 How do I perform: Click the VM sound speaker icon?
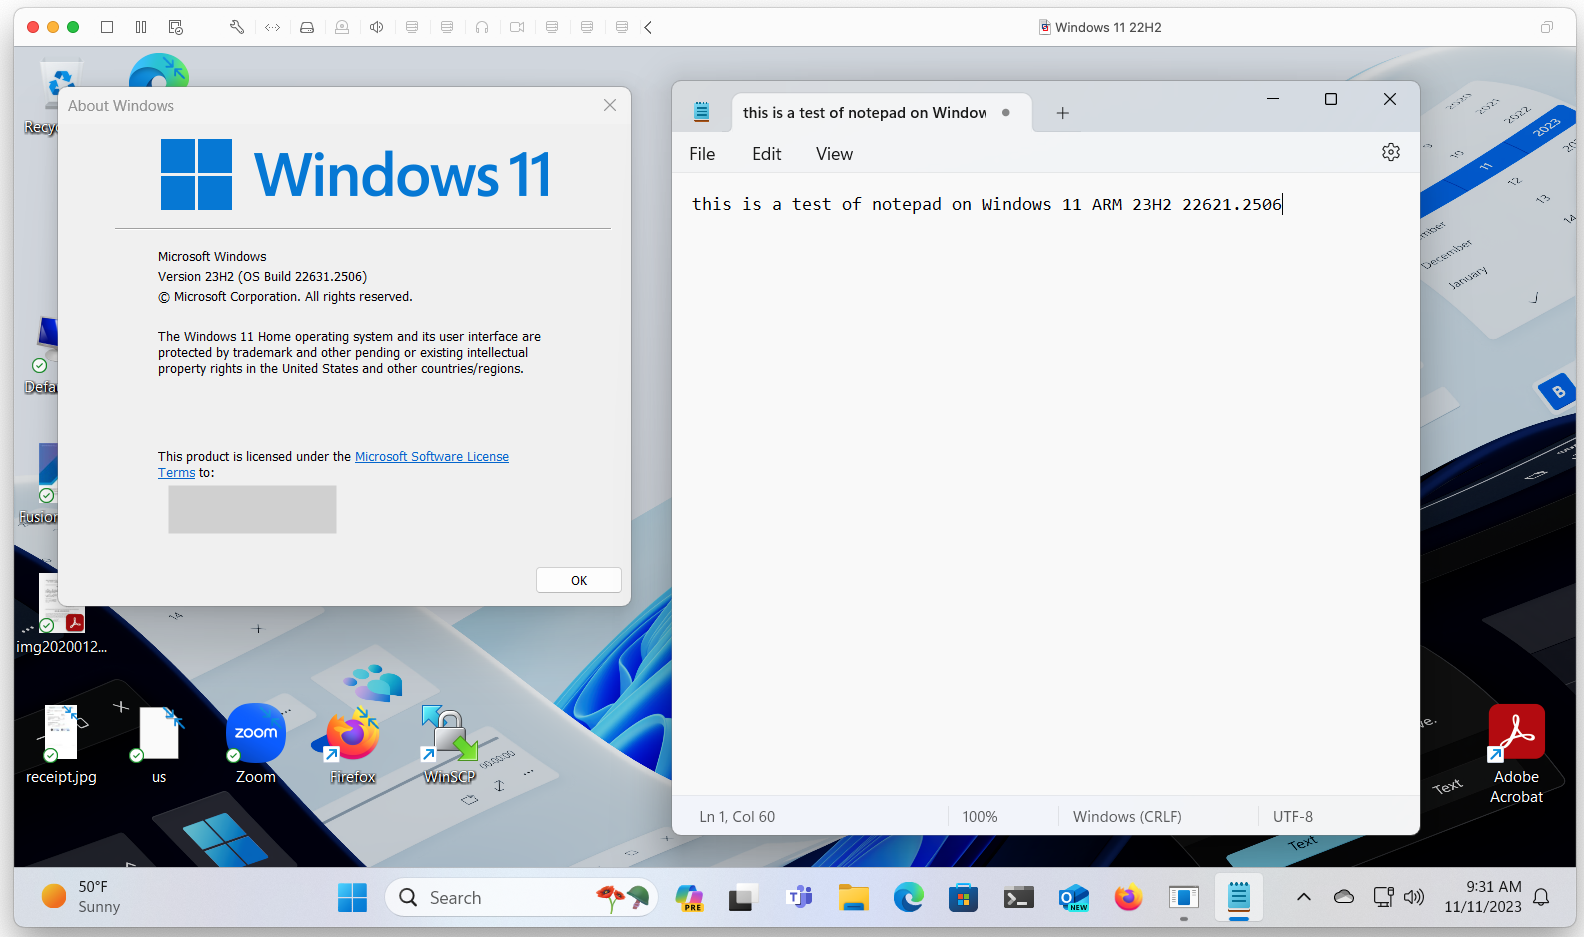pyautogui.click(x=377, y=27)
